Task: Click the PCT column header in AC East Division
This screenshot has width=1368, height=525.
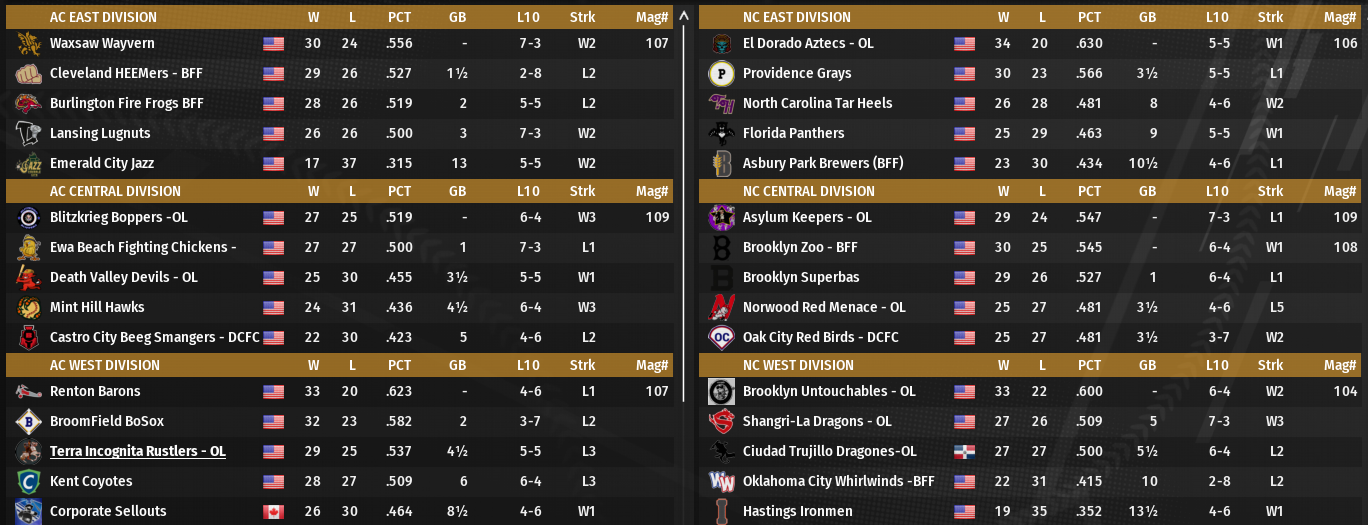Action: [399, 17]
